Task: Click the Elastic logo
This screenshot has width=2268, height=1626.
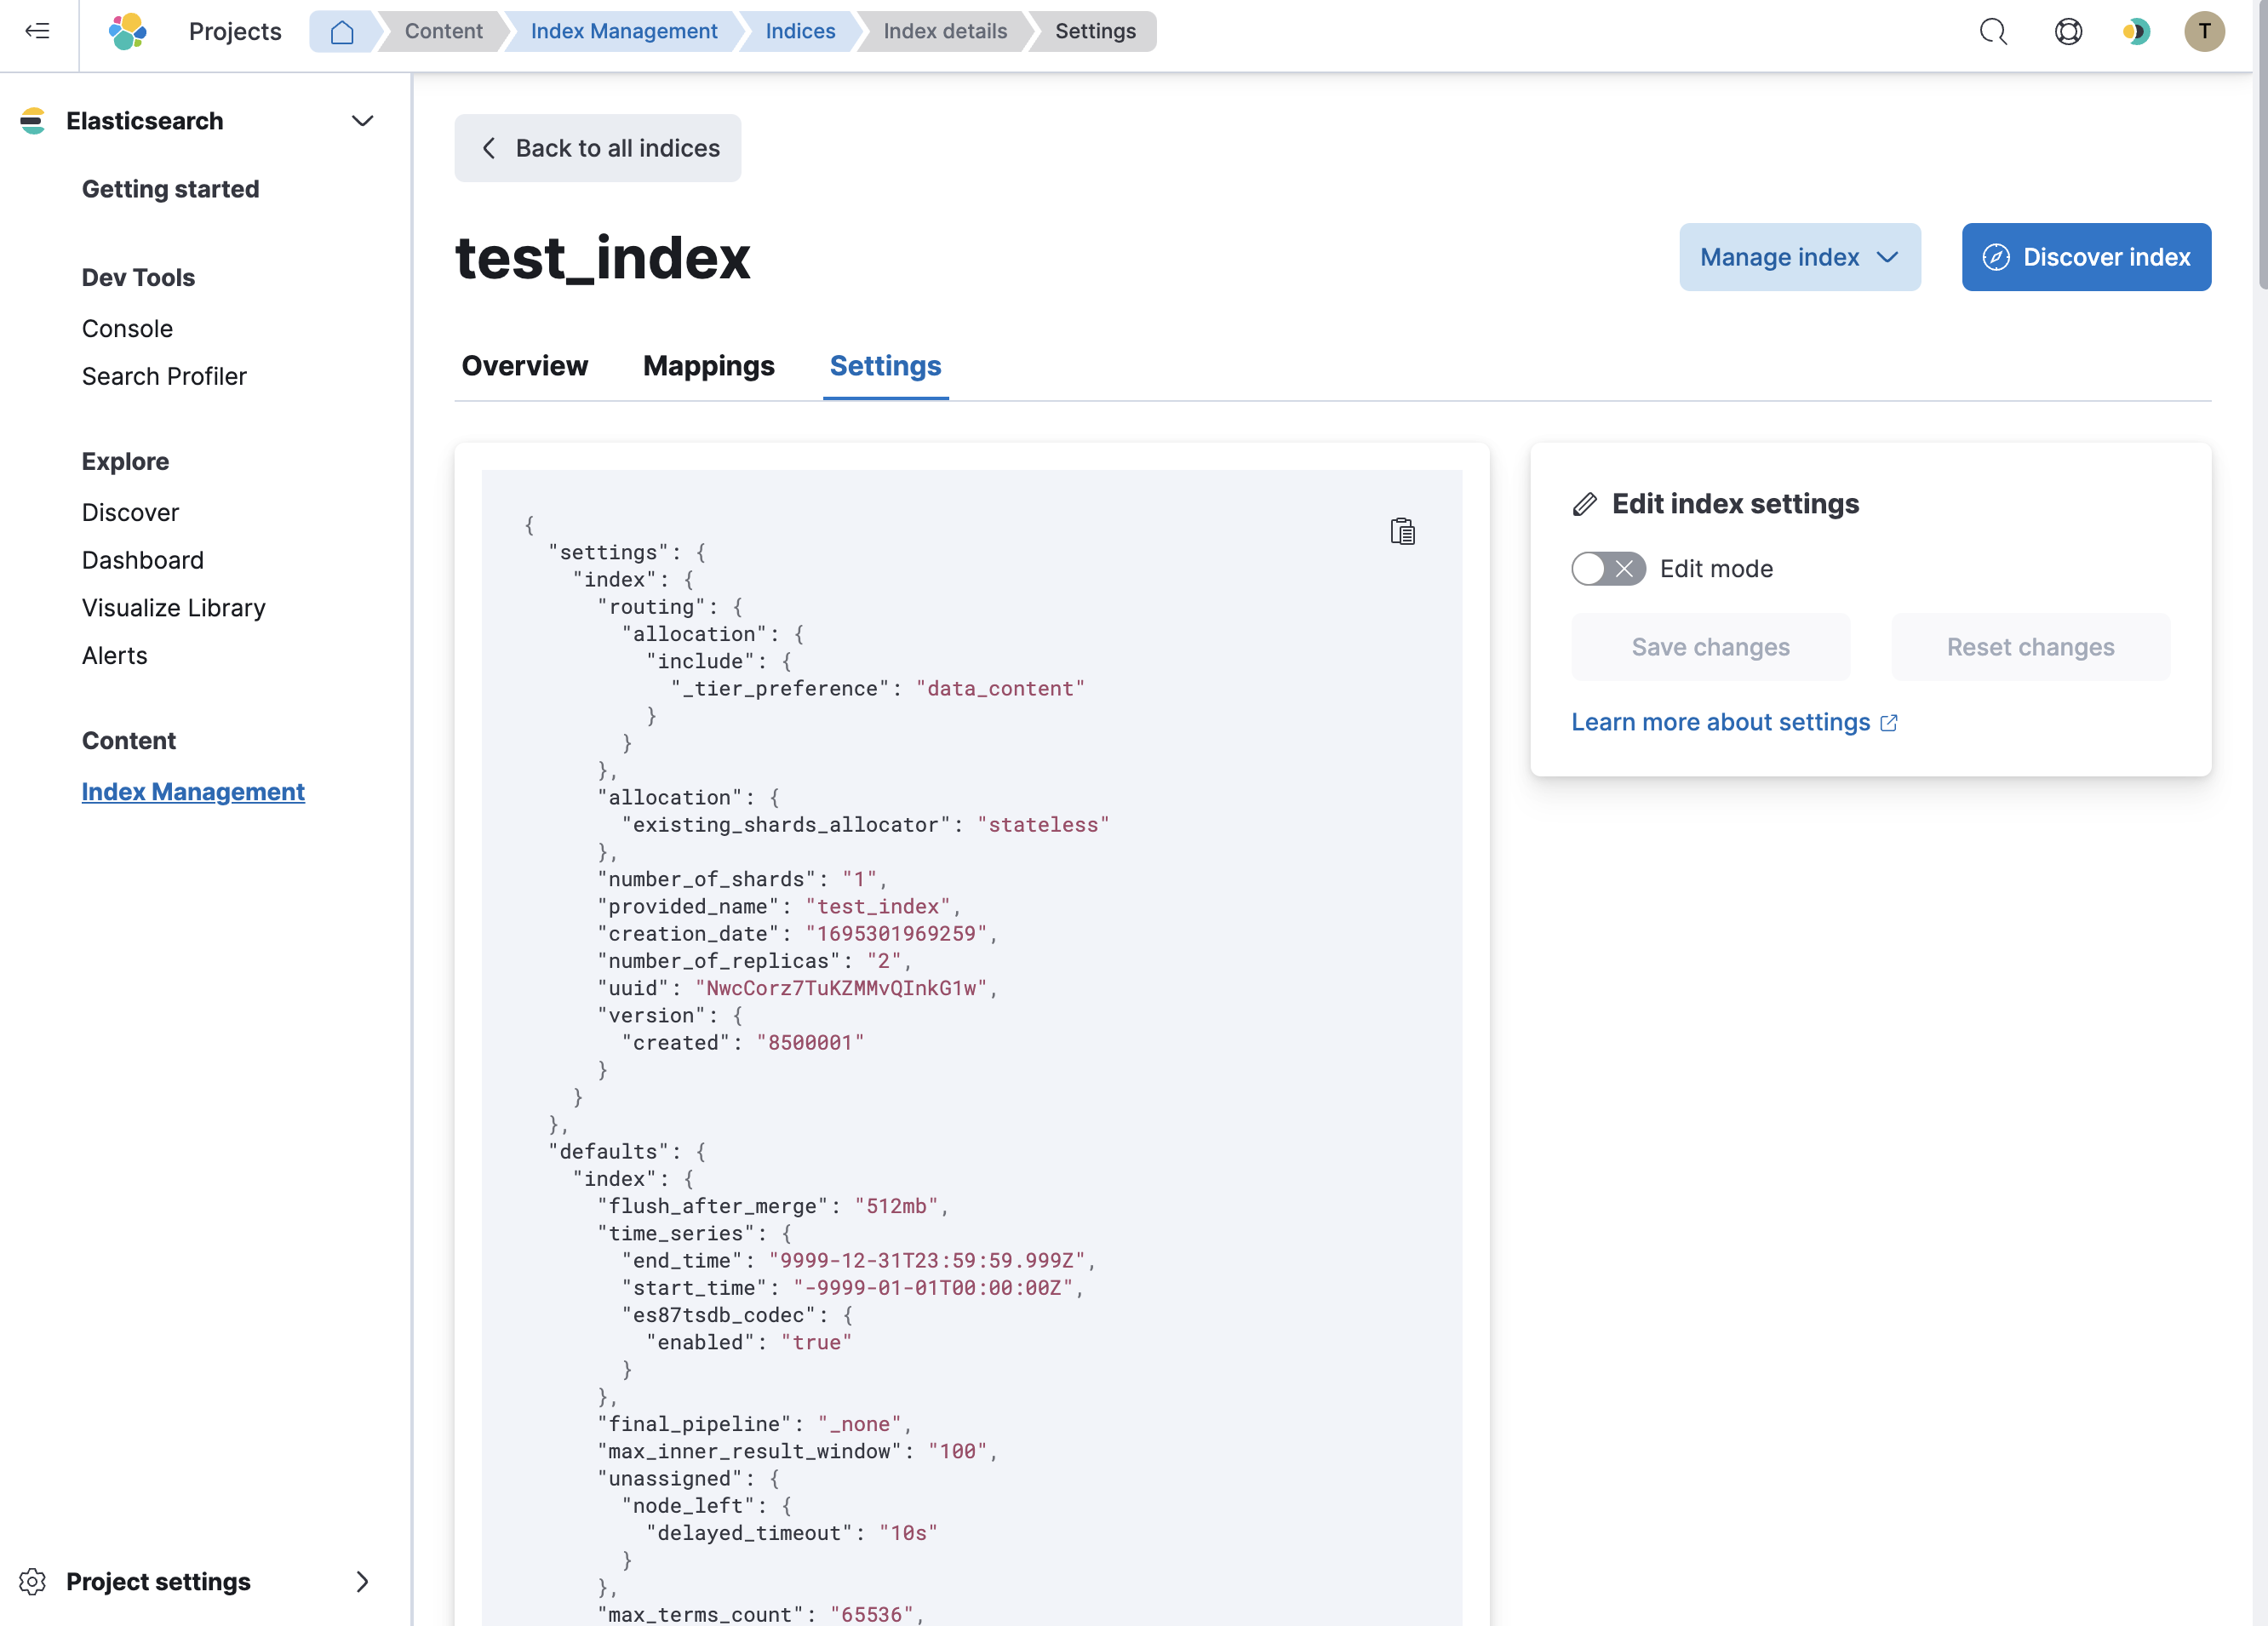Action: tap(127, 31)
